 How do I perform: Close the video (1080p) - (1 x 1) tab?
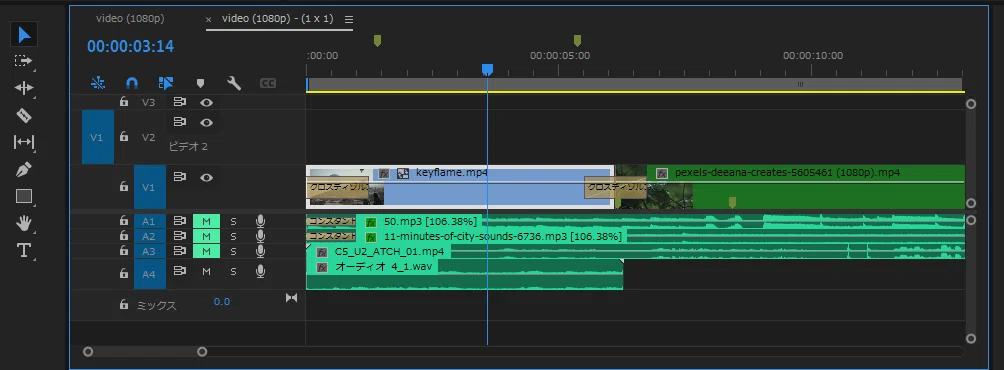209,20
